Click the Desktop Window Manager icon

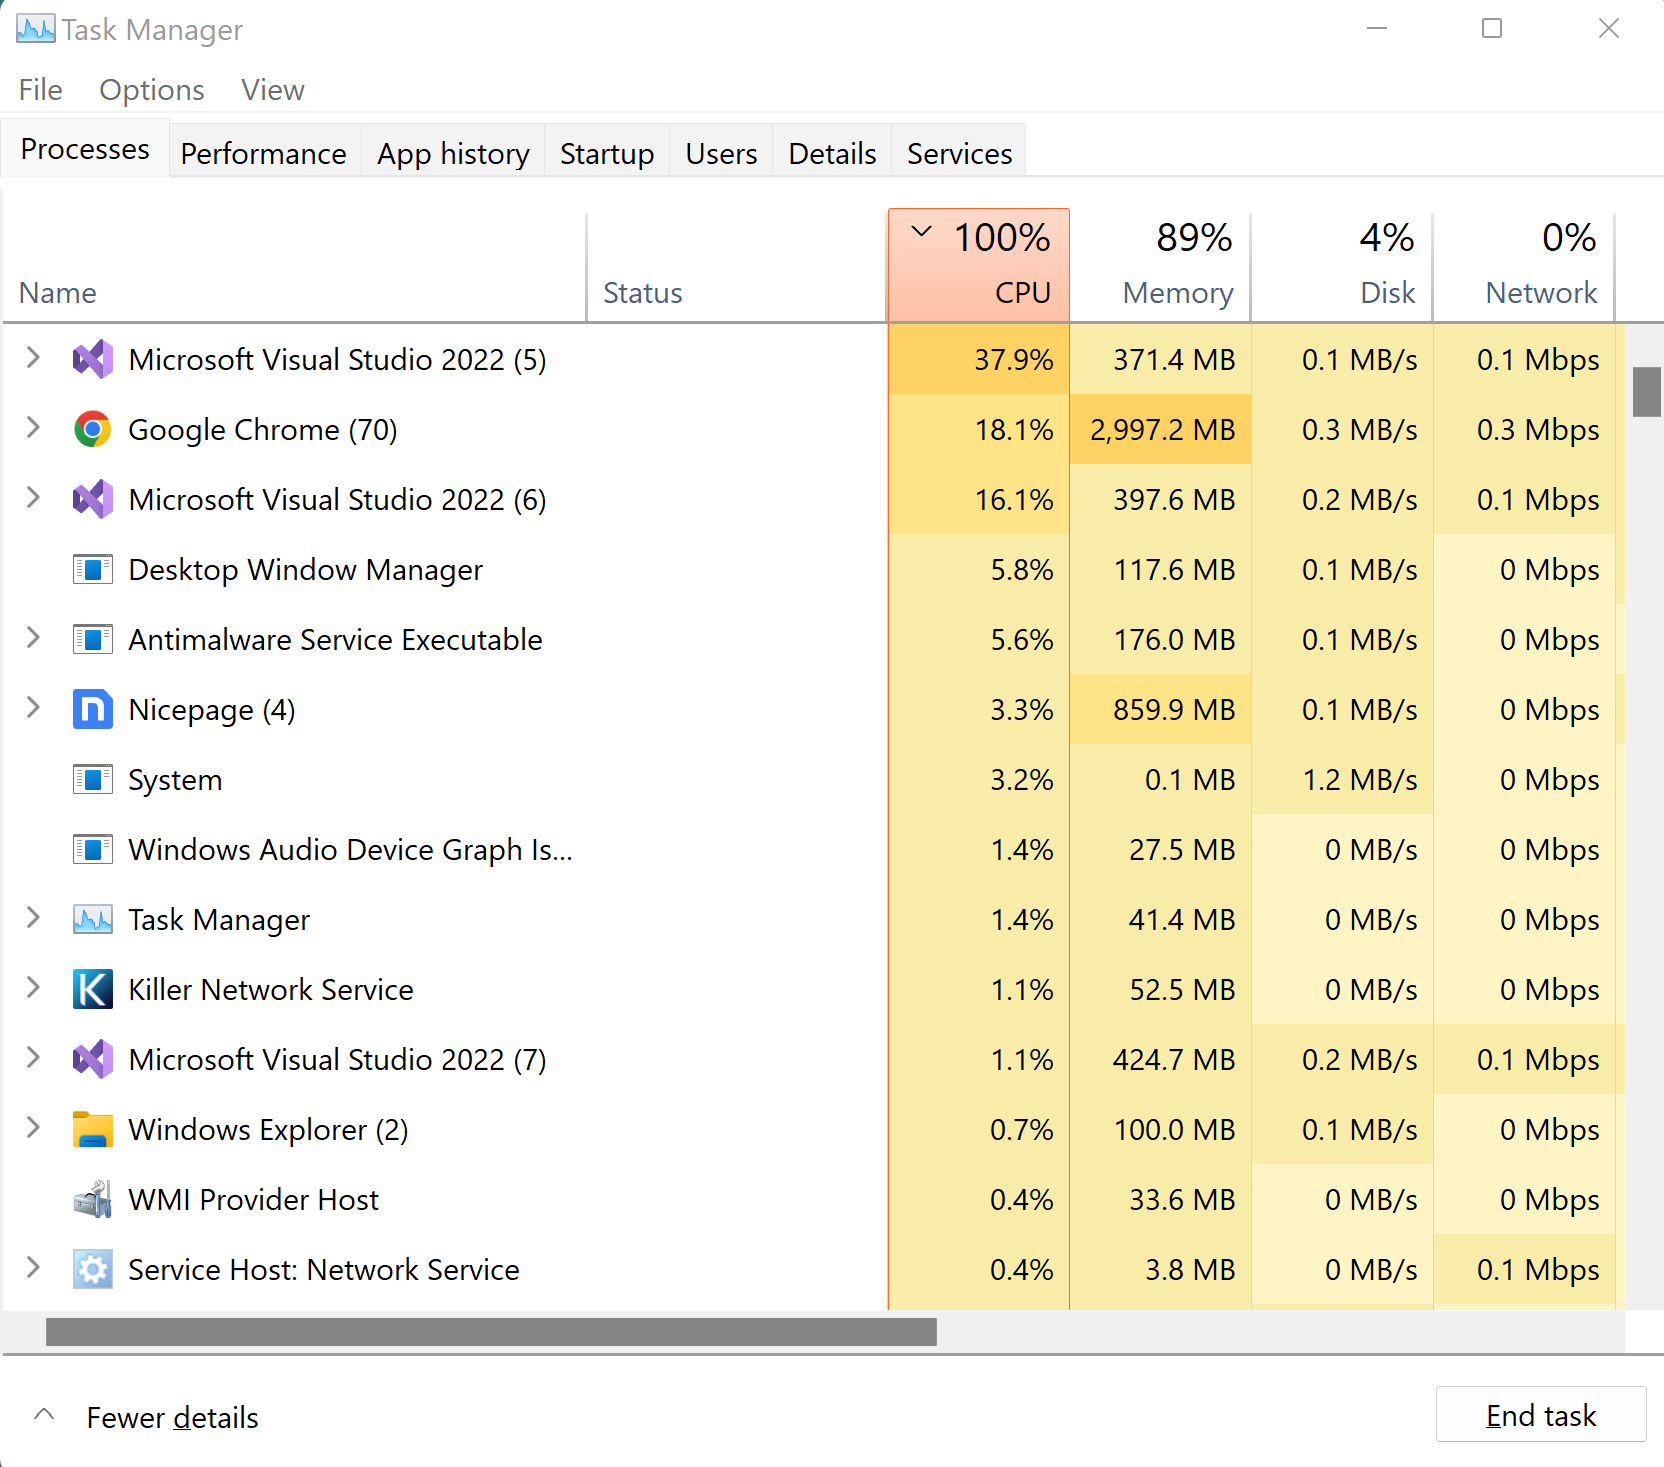pos(93,569)
